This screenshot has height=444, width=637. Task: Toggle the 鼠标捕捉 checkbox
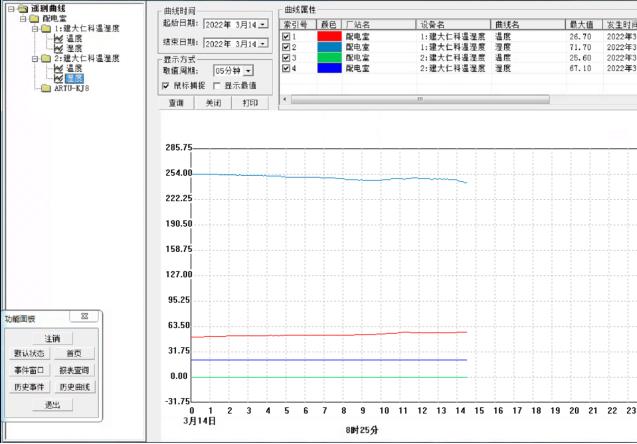click(x=166, y=86)
